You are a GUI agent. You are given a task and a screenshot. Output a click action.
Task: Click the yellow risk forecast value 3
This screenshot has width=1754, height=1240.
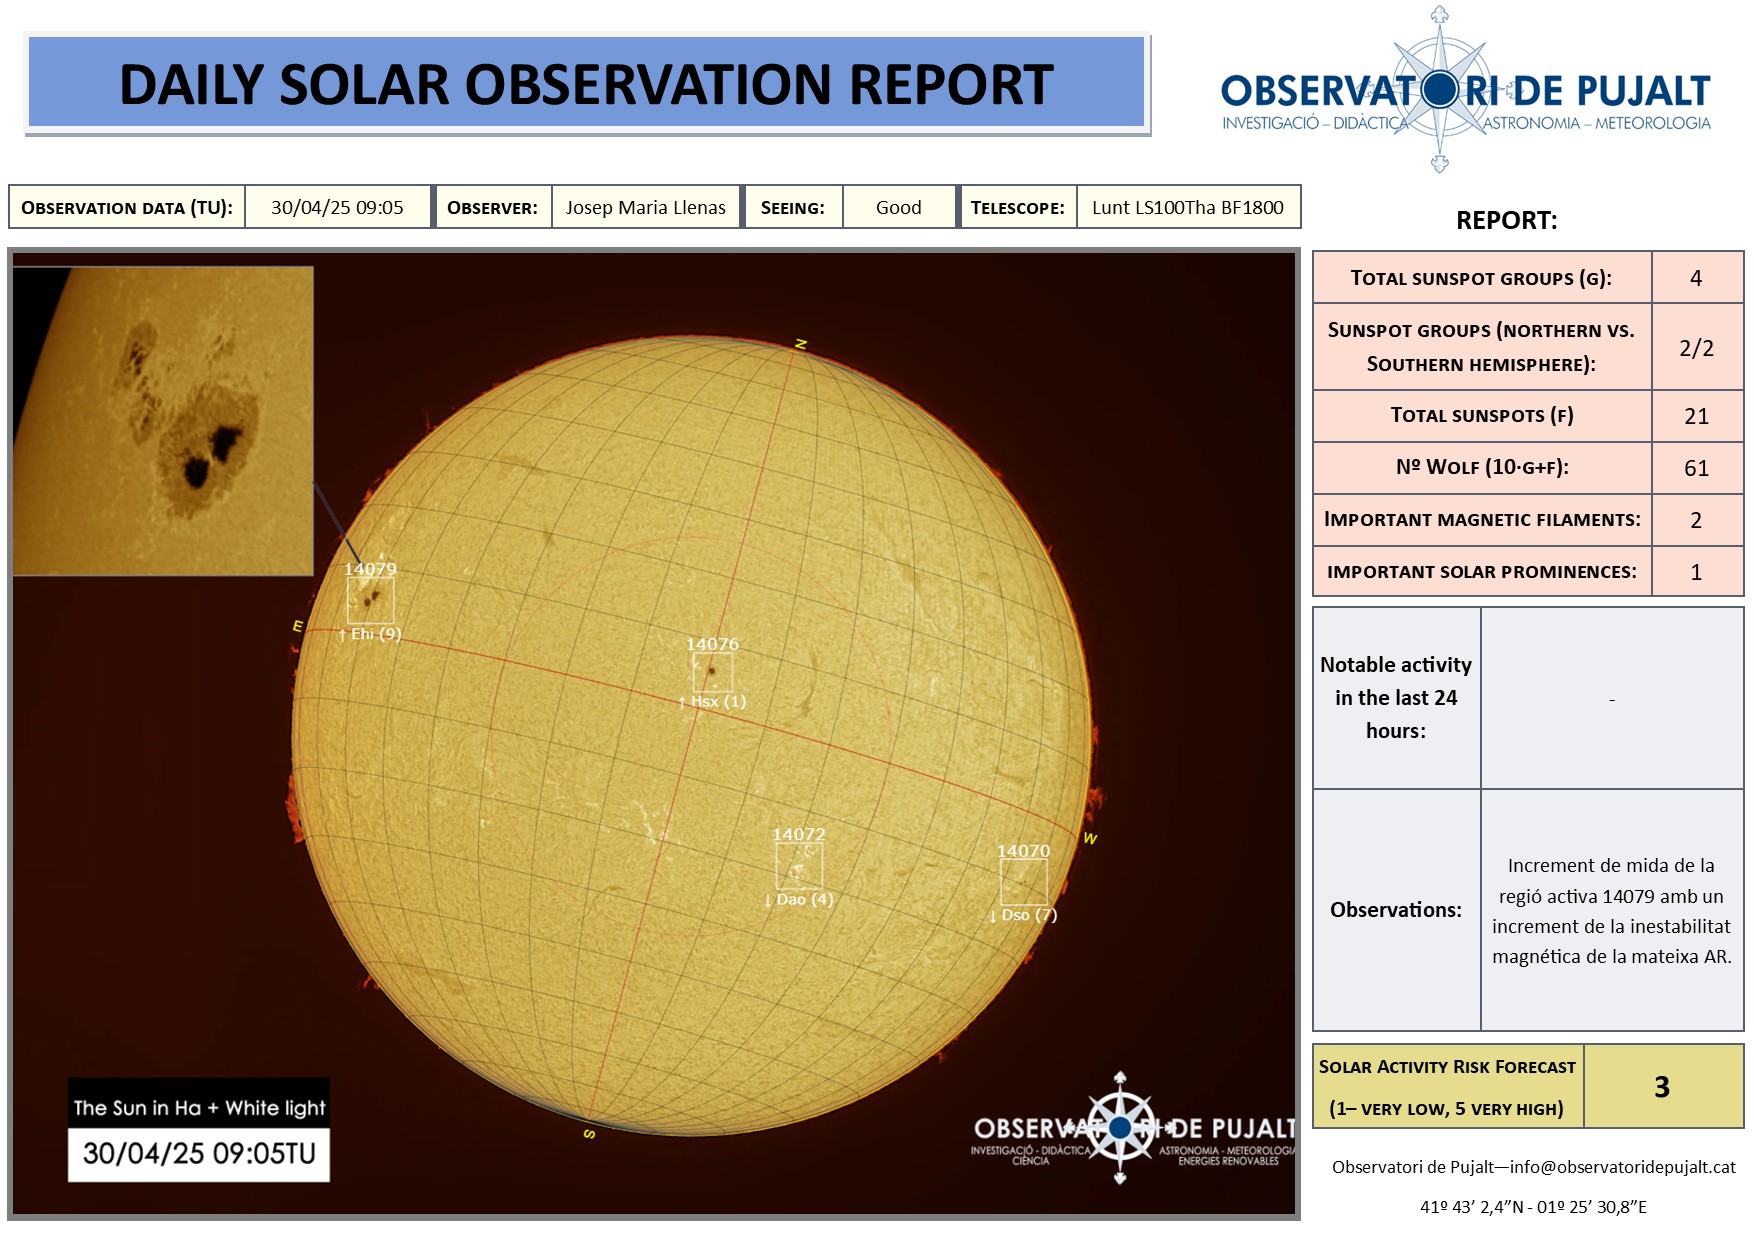click(1662, 1087)
